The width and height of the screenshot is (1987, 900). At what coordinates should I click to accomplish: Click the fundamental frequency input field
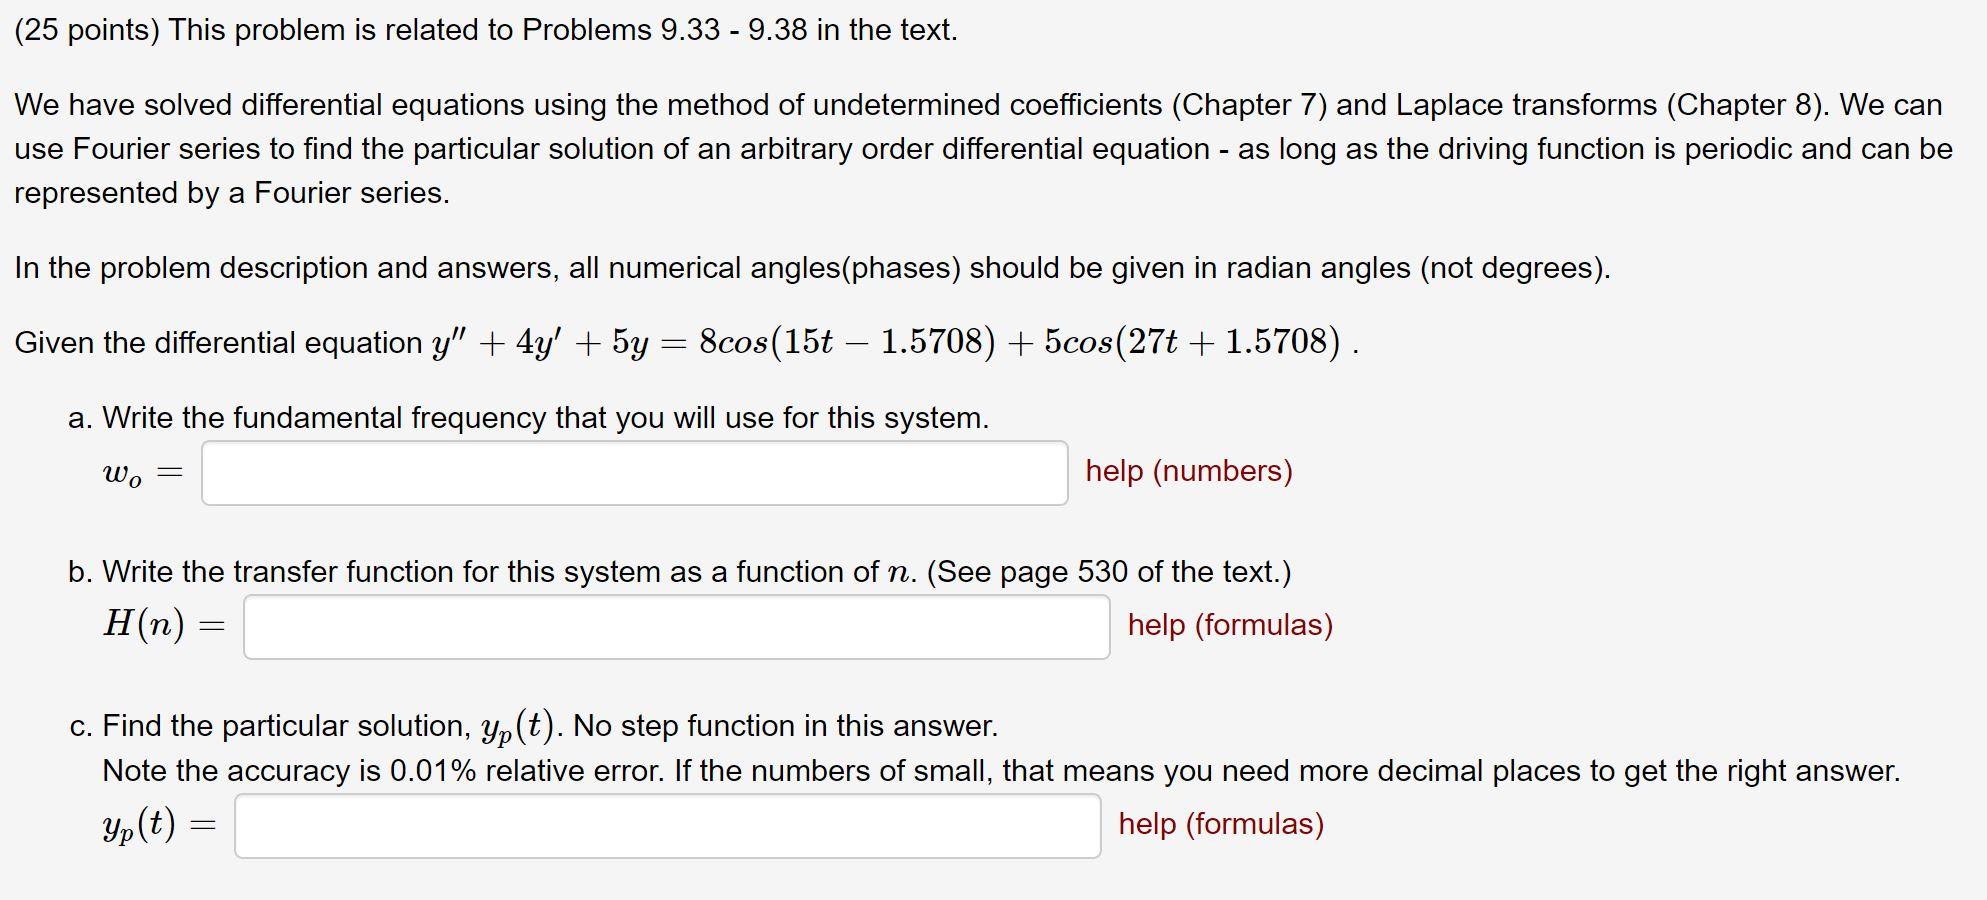click(635, 473)
